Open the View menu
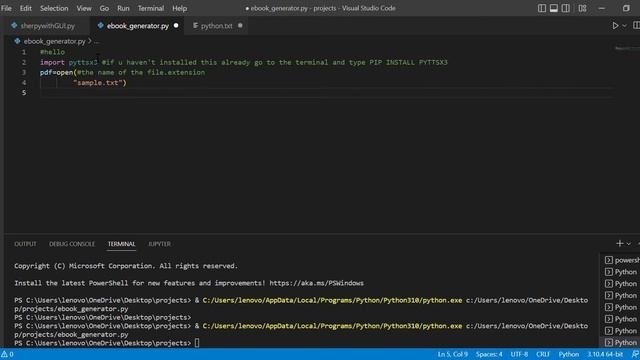 click(x=84, y=8)
